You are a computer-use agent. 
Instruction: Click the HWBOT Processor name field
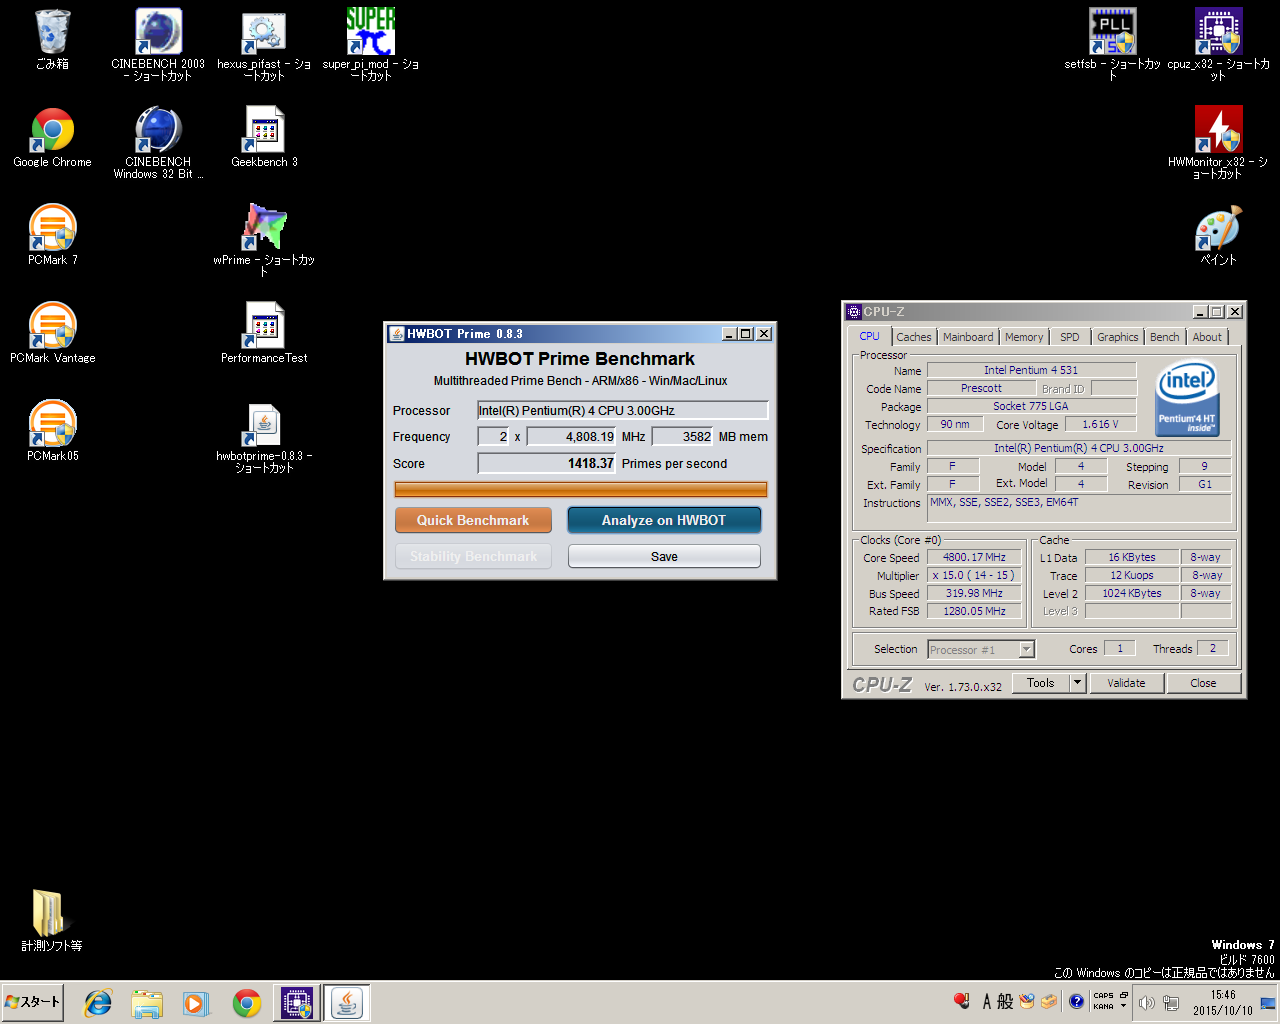coord(622,410)
